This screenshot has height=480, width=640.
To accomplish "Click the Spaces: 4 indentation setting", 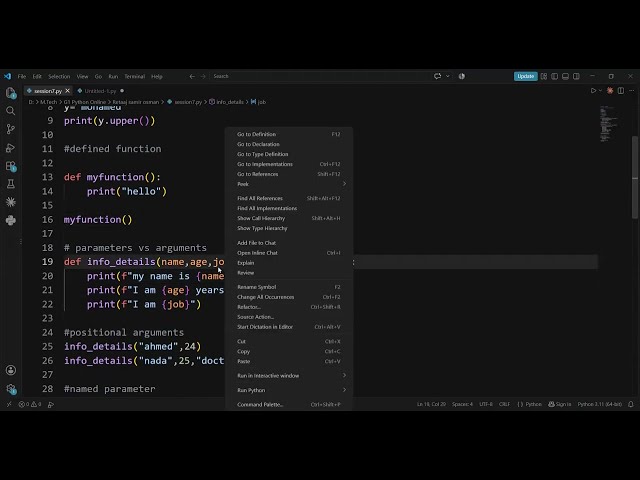I will (462, 404).
